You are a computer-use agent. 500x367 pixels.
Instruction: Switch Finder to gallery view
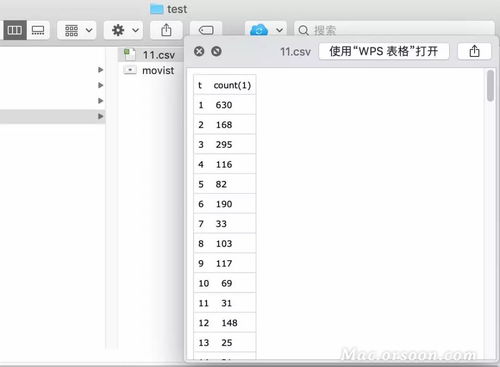click(x=38, y=30)
